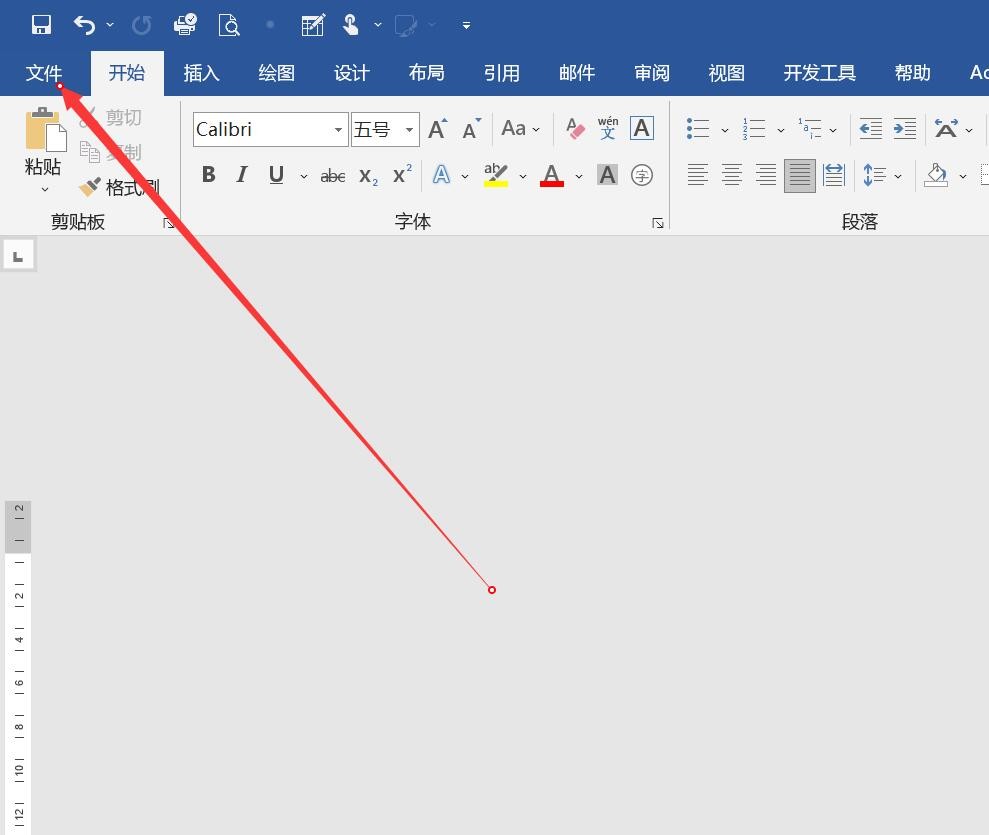
Task: Open the font size (五号) dropdown
Action: click(x=410, y=129)
